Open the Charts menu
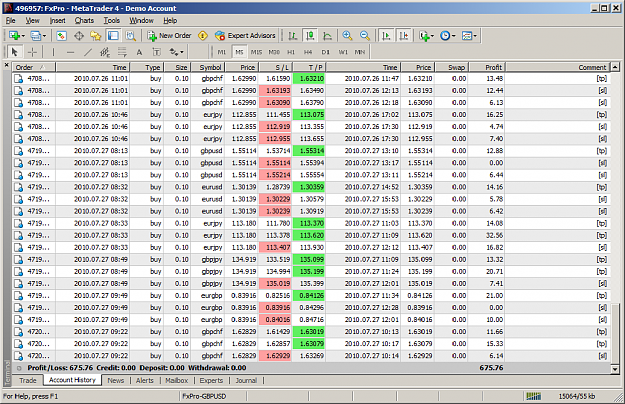 pyautogui.click(x=84, y=21)
